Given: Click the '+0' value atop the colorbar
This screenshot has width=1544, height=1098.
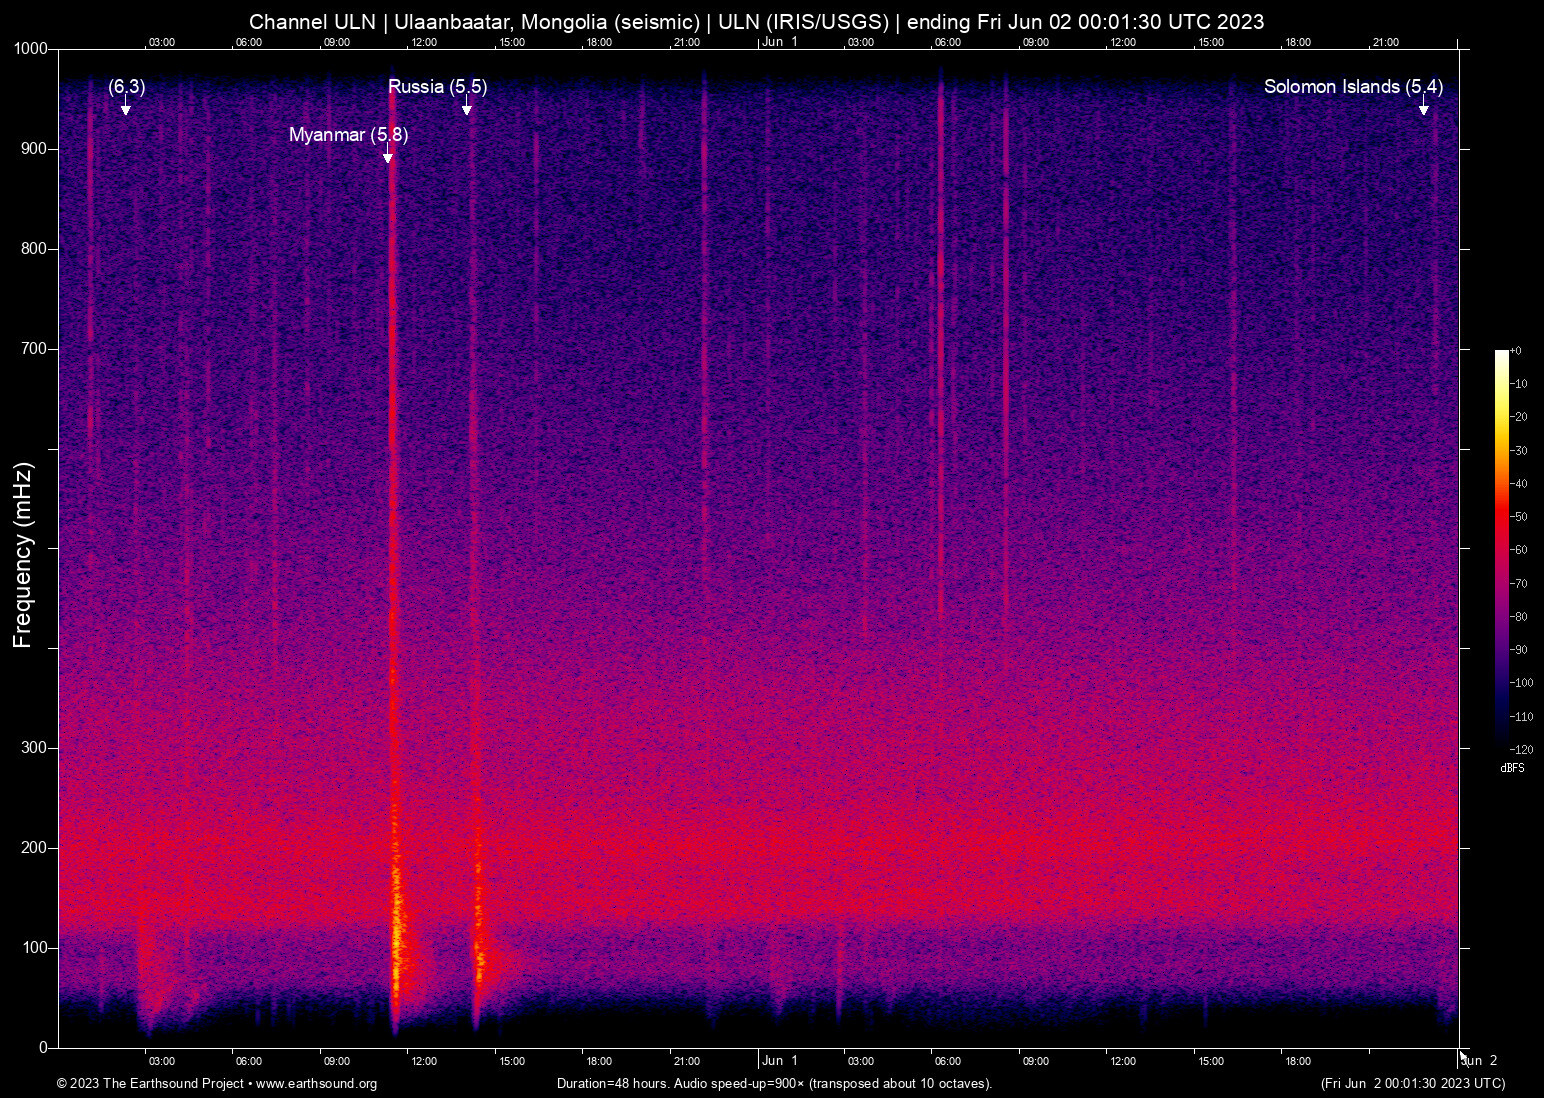Looking at the screenshot, I should click(x=1516, y=350).
